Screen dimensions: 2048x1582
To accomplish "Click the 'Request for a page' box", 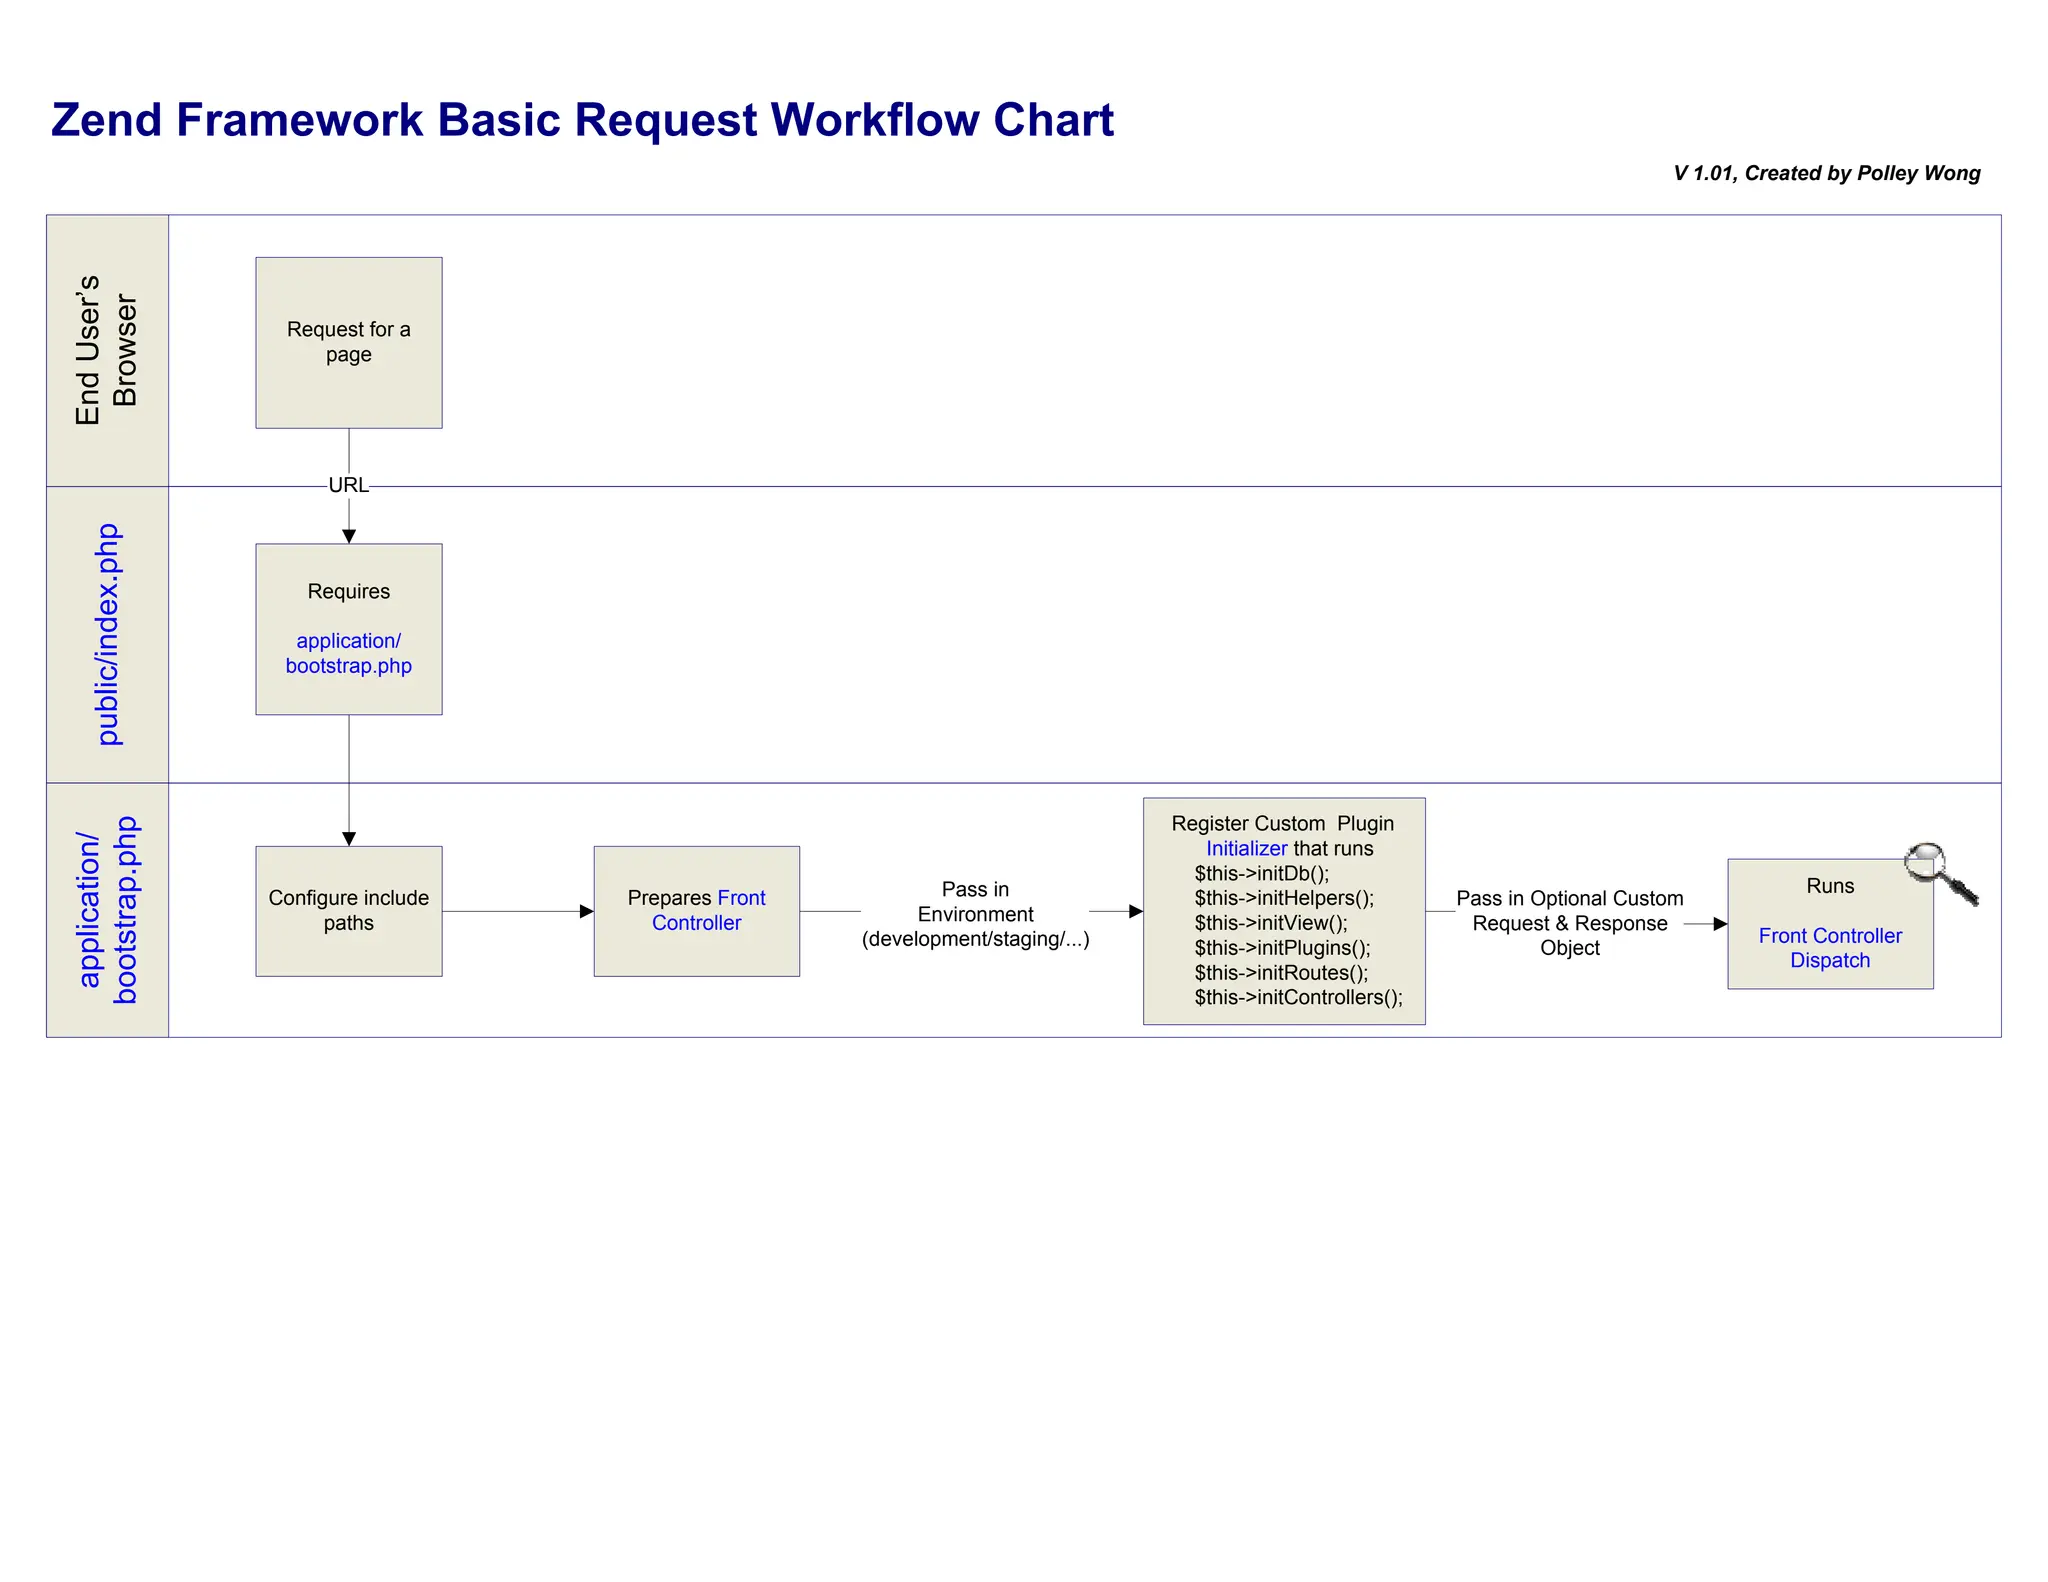I will [348, 342].
